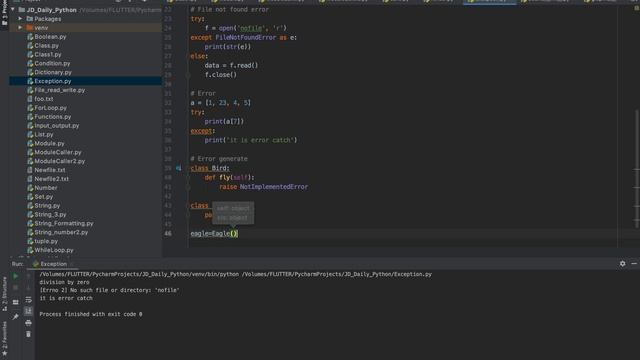Select Newfile.txt in project tree
Viewport: 640px width, 360px height.
tap(49, 170)
